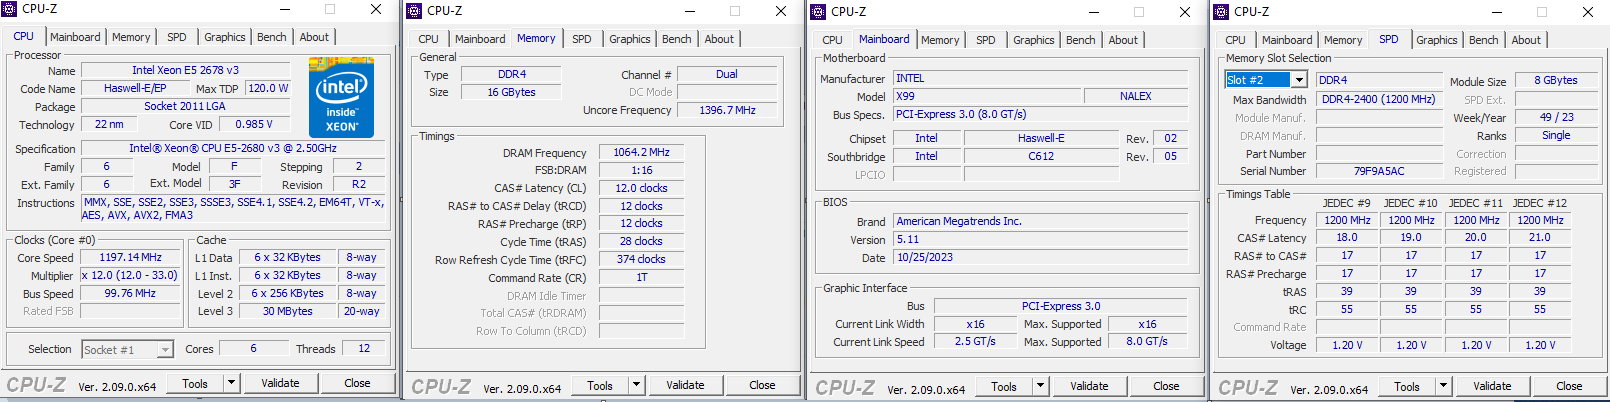Open the Slot #2 memory slot dropdown

[1299, 80]
